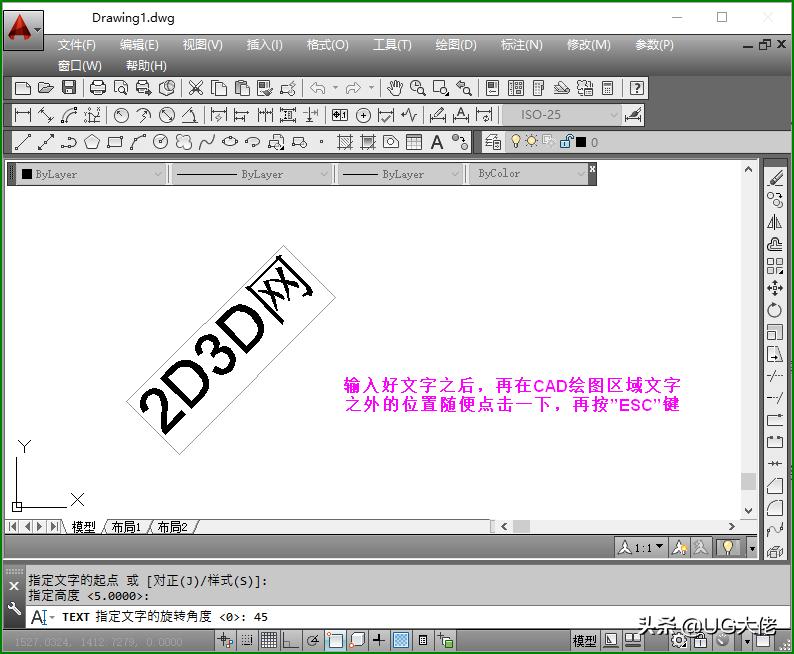Image resolution: width=794 pixels, height=654 pixels.
Task: Toggle layer on/off lightbulb icon
Action: [515, 141]
